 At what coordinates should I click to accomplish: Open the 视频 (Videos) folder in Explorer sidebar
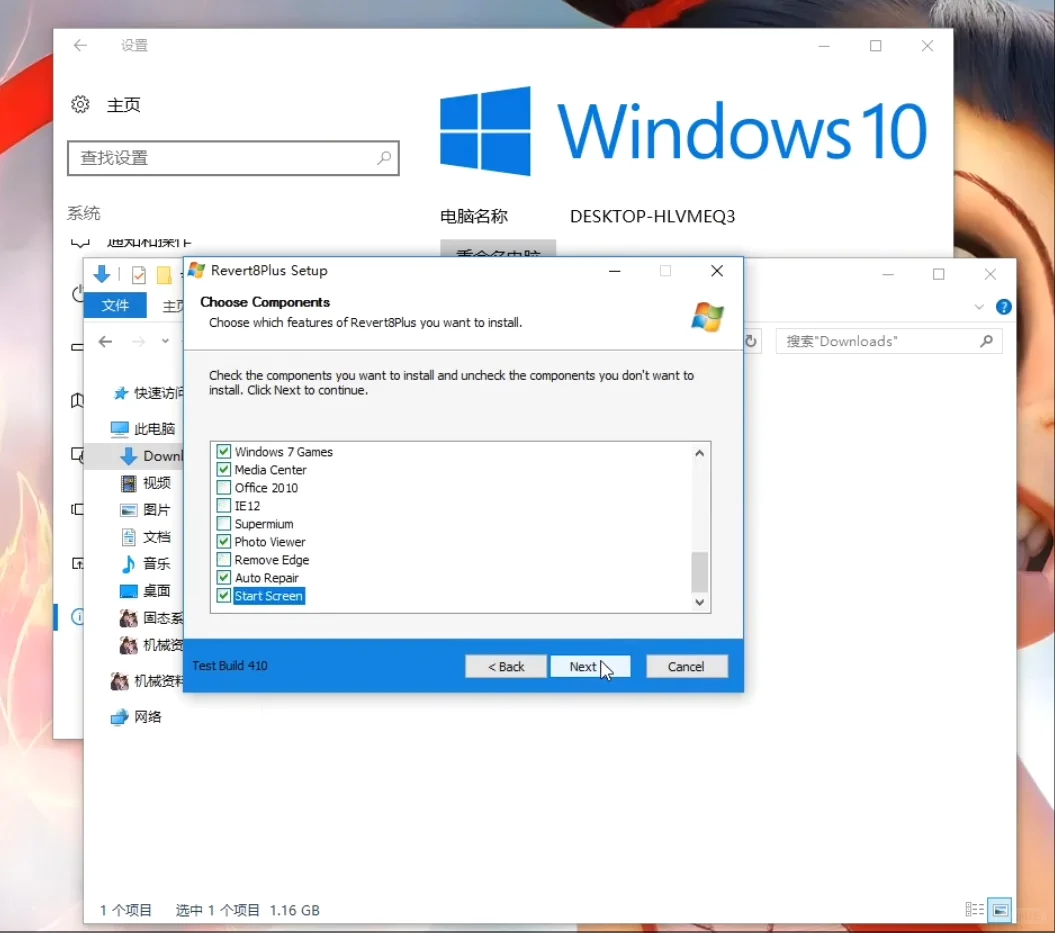[x=157, y=482]
